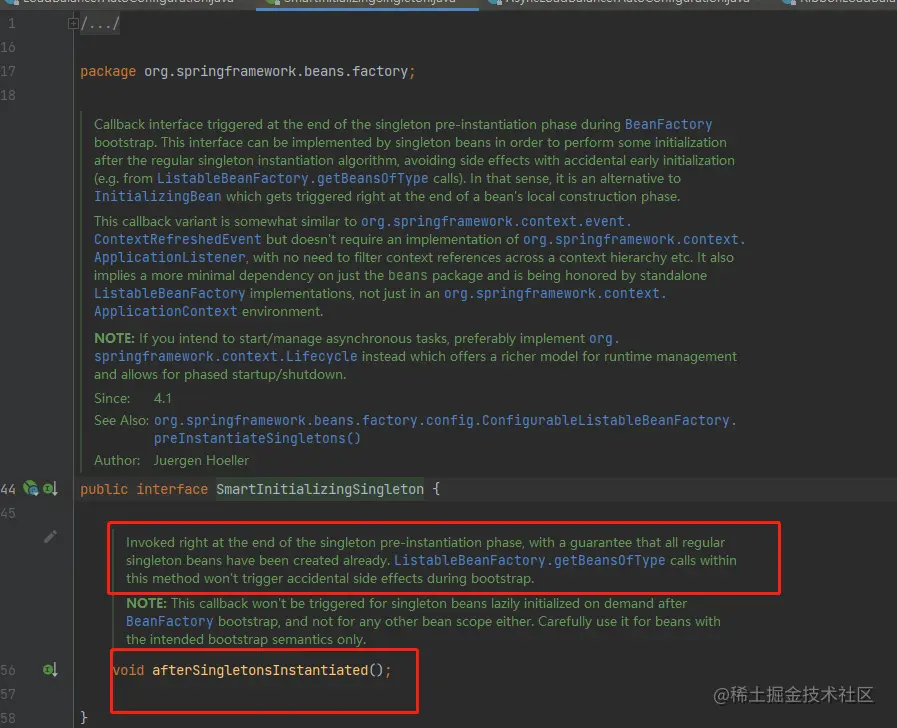Click the bold 'NOTE:' in the method doc
This screenshot has height=728, width=897.
(146, 603)
